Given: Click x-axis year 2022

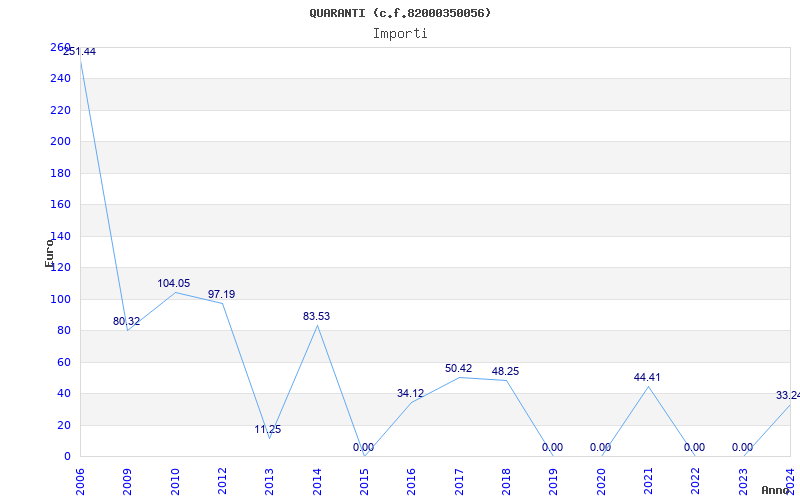Looking at the screenshot, I should (695, 481).
